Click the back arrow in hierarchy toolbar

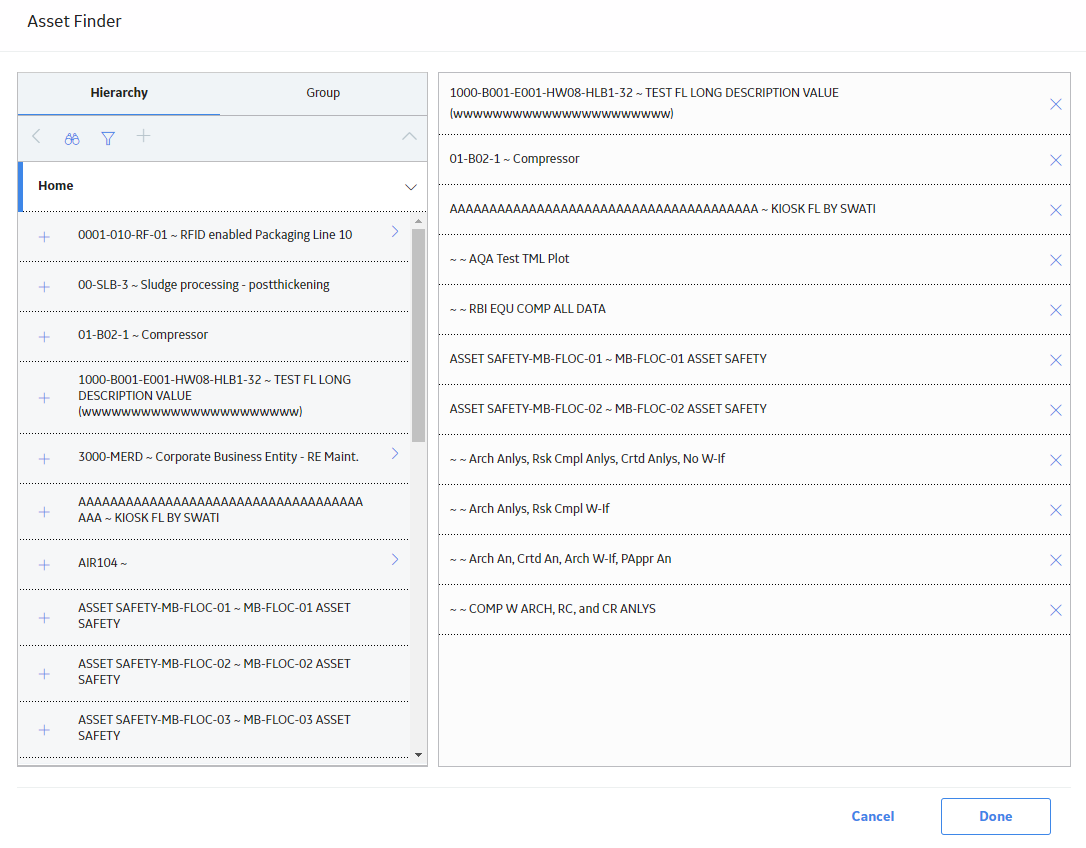point(36,136)
